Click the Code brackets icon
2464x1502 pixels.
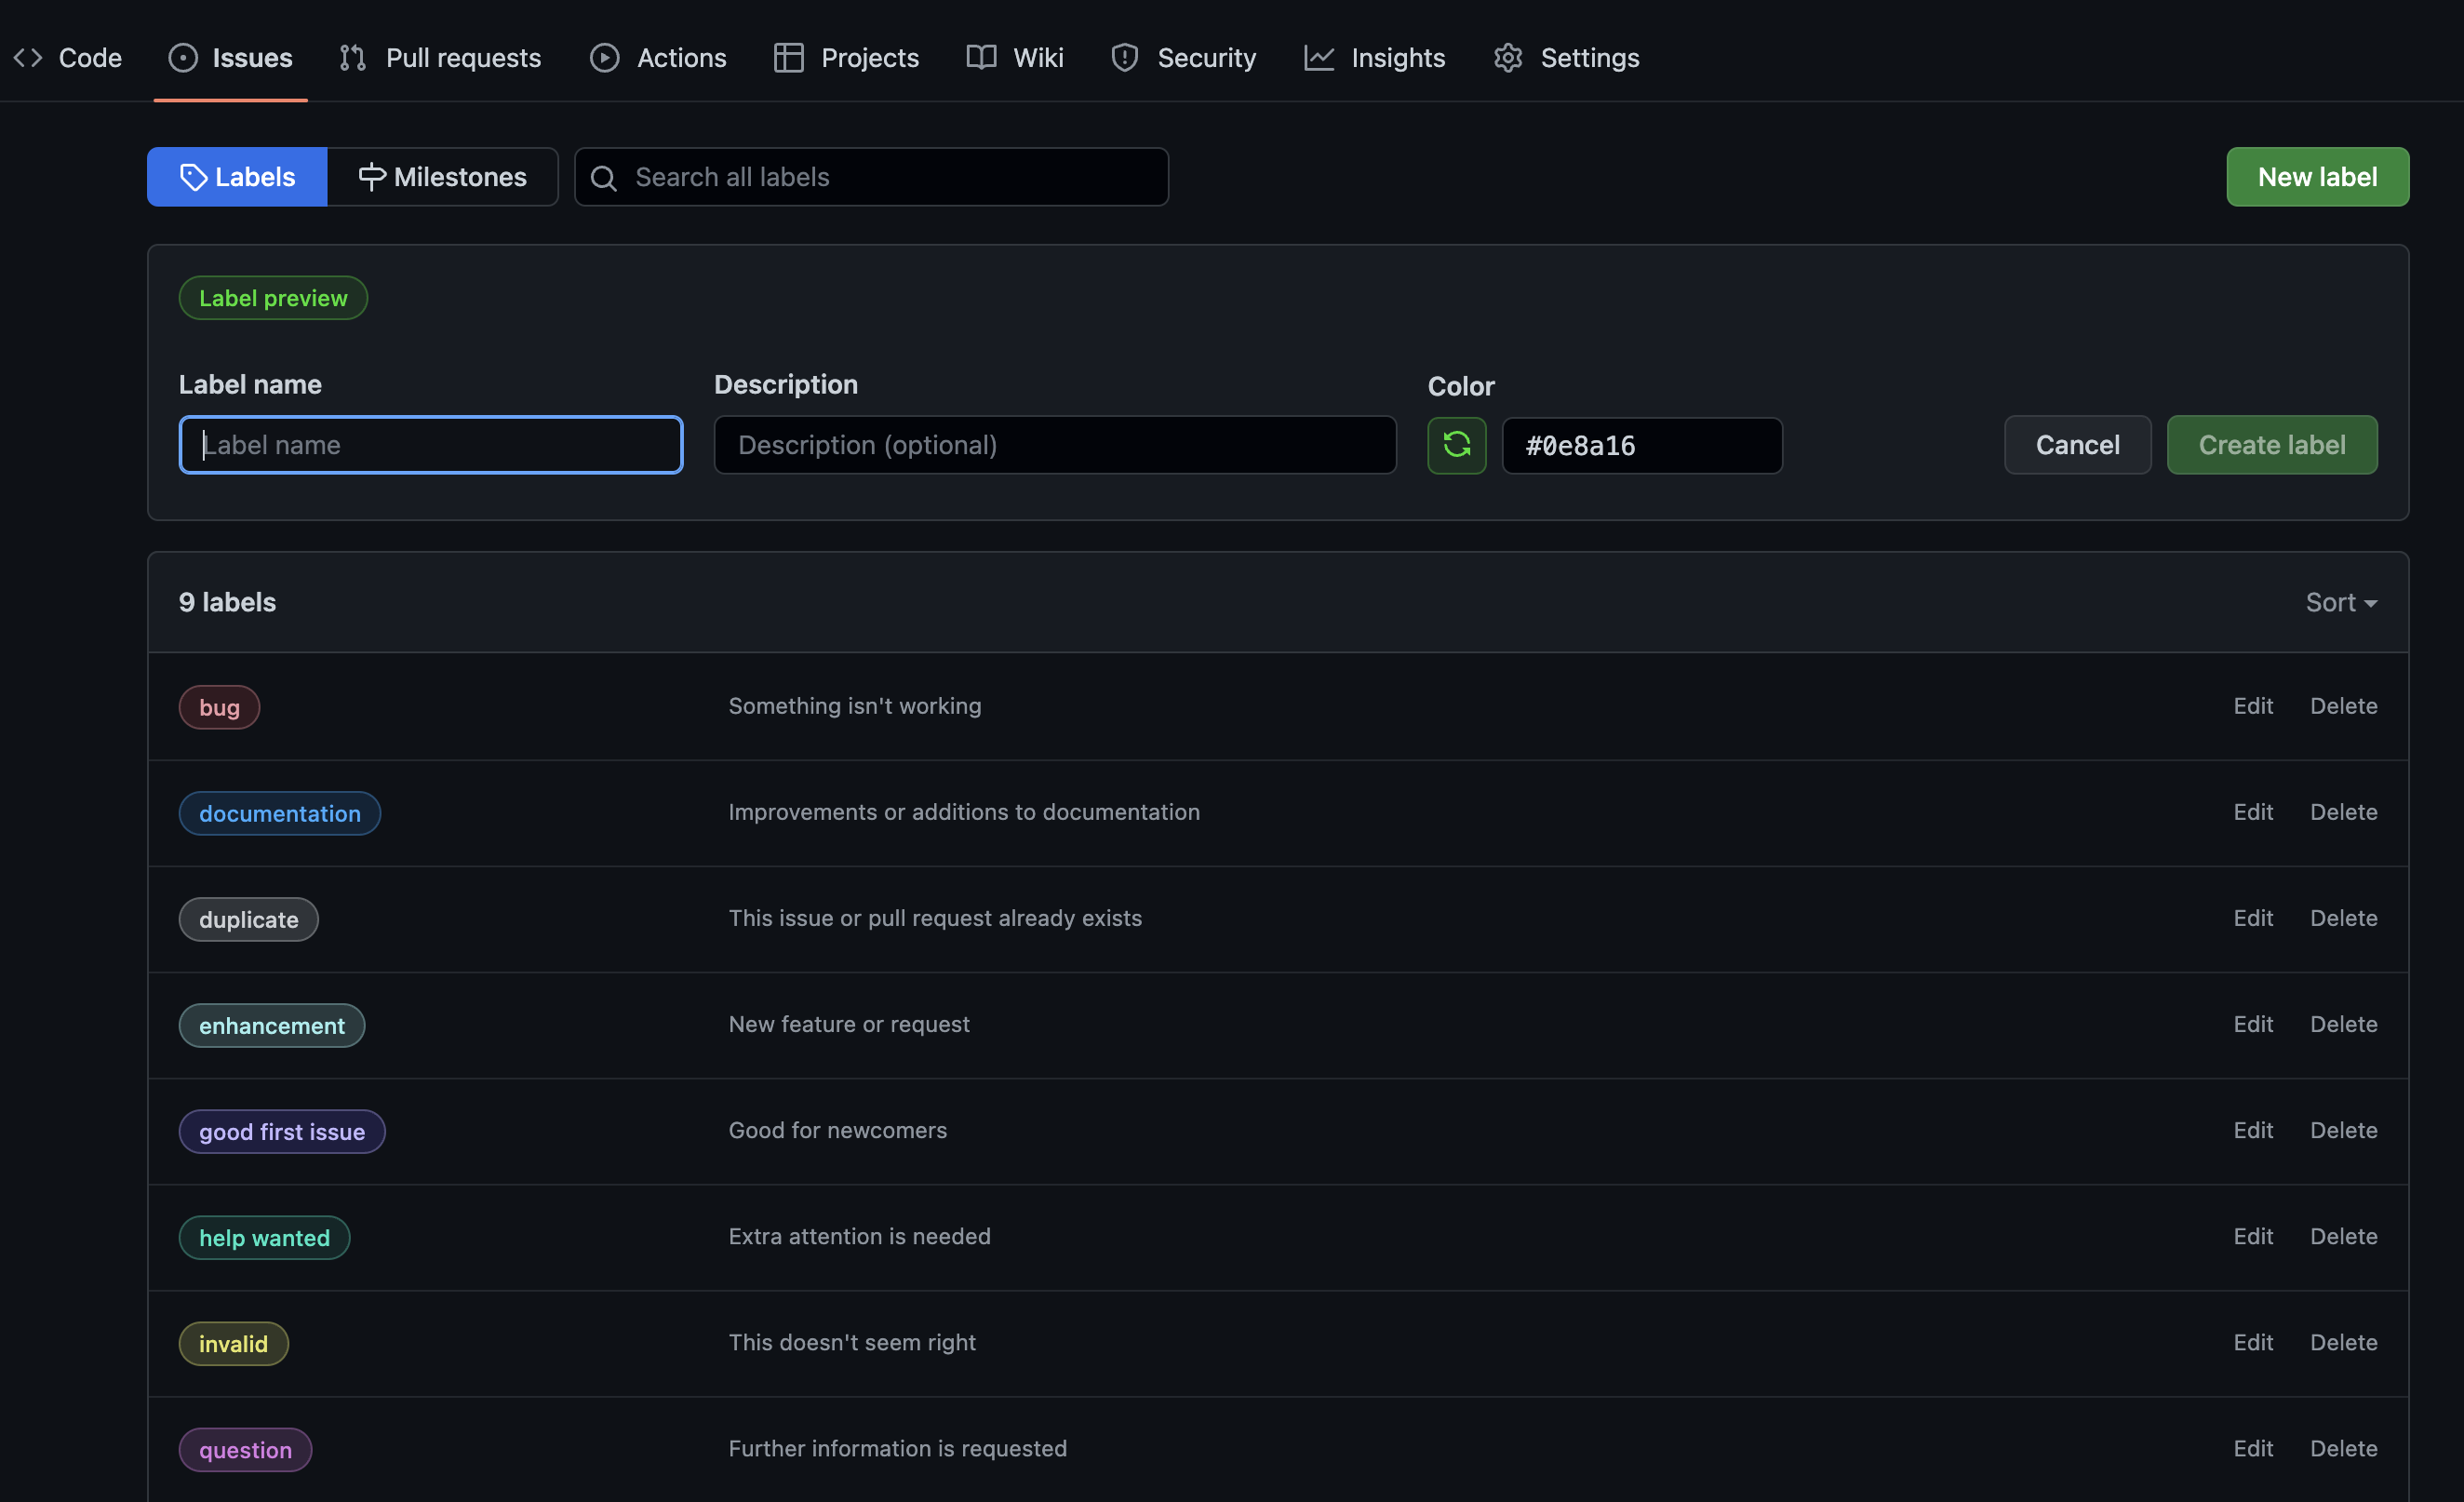pyautogui.click(x=28, y=58)
